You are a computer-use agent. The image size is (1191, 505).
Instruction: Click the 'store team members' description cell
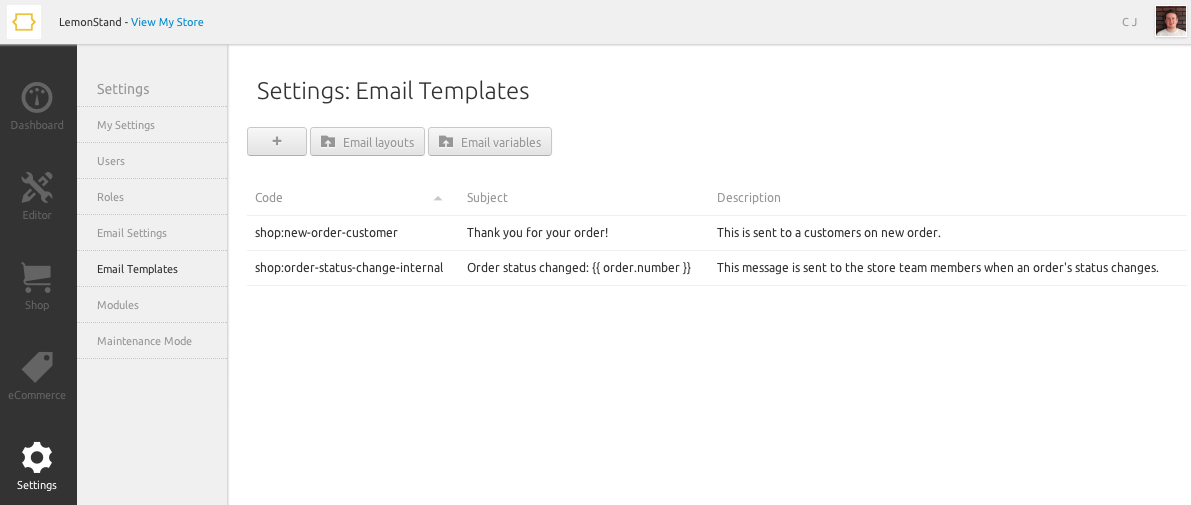tap(937, 267)
